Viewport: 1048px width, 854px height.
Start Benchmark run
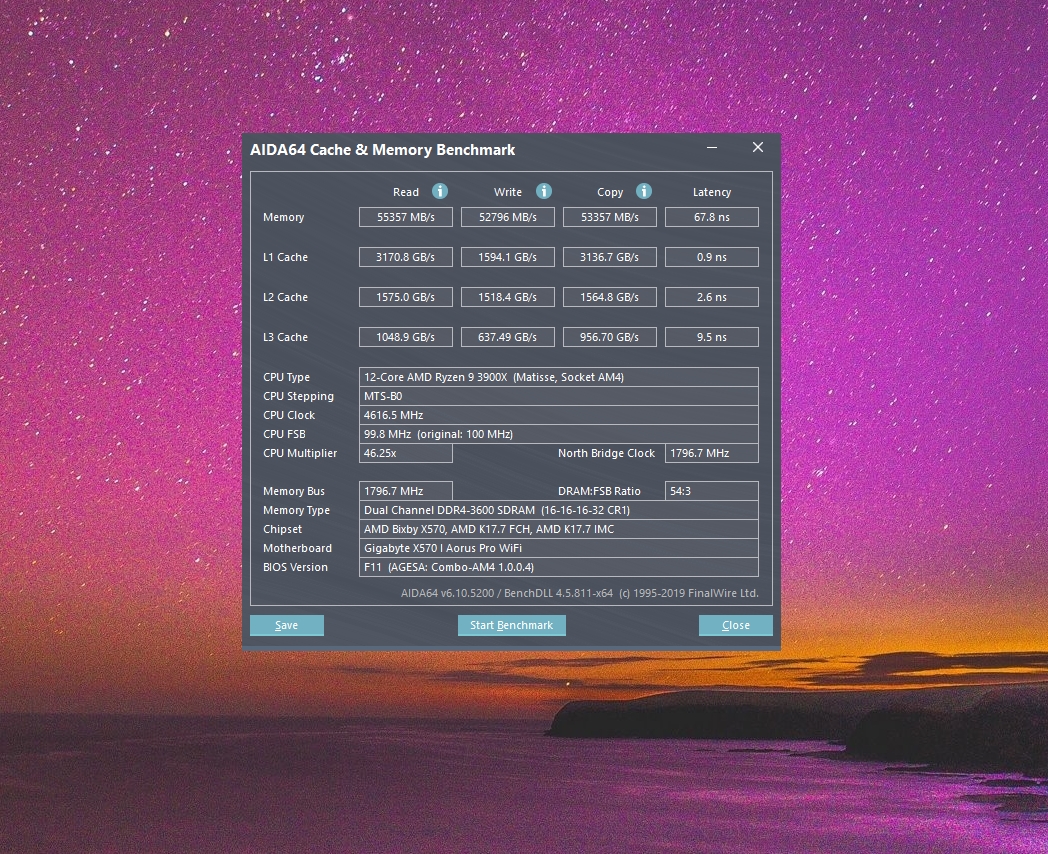[x=511, y=625]
